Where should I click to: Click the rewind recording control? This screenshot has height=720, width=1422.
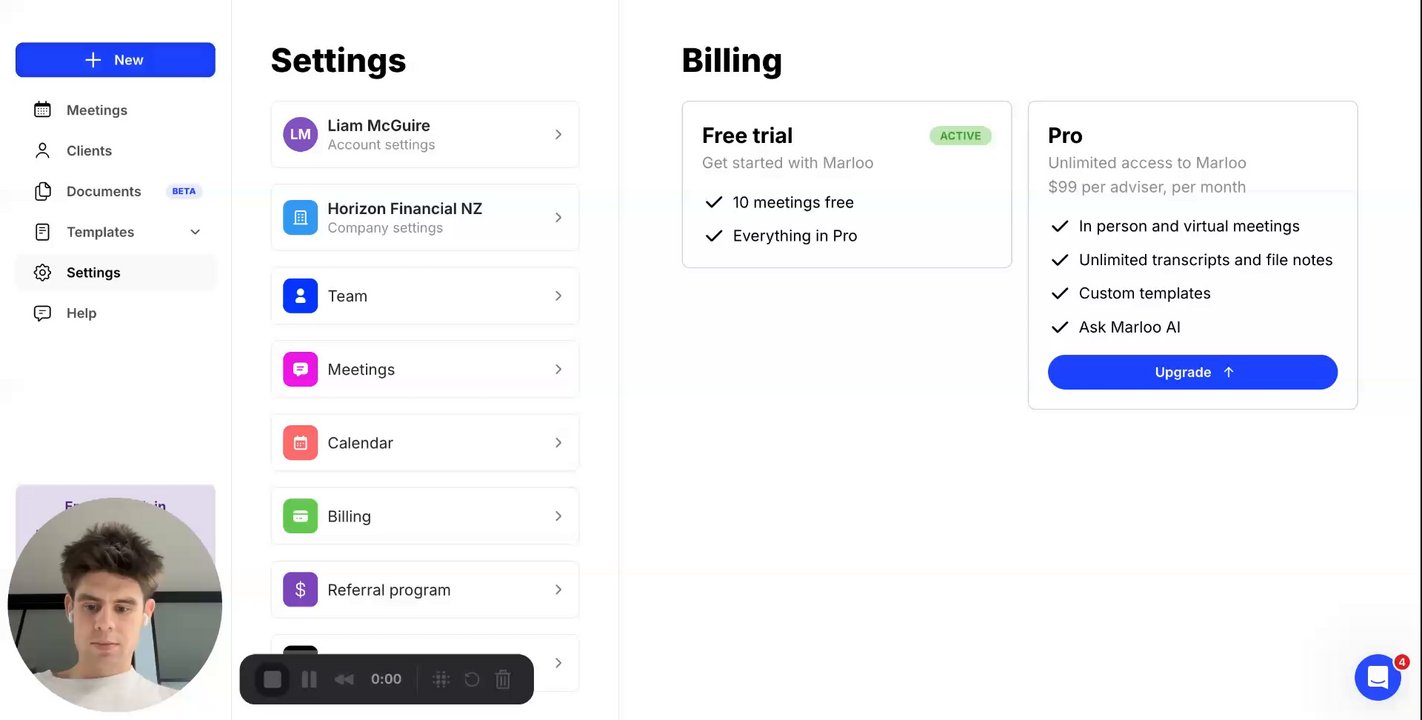coord(344,680)
